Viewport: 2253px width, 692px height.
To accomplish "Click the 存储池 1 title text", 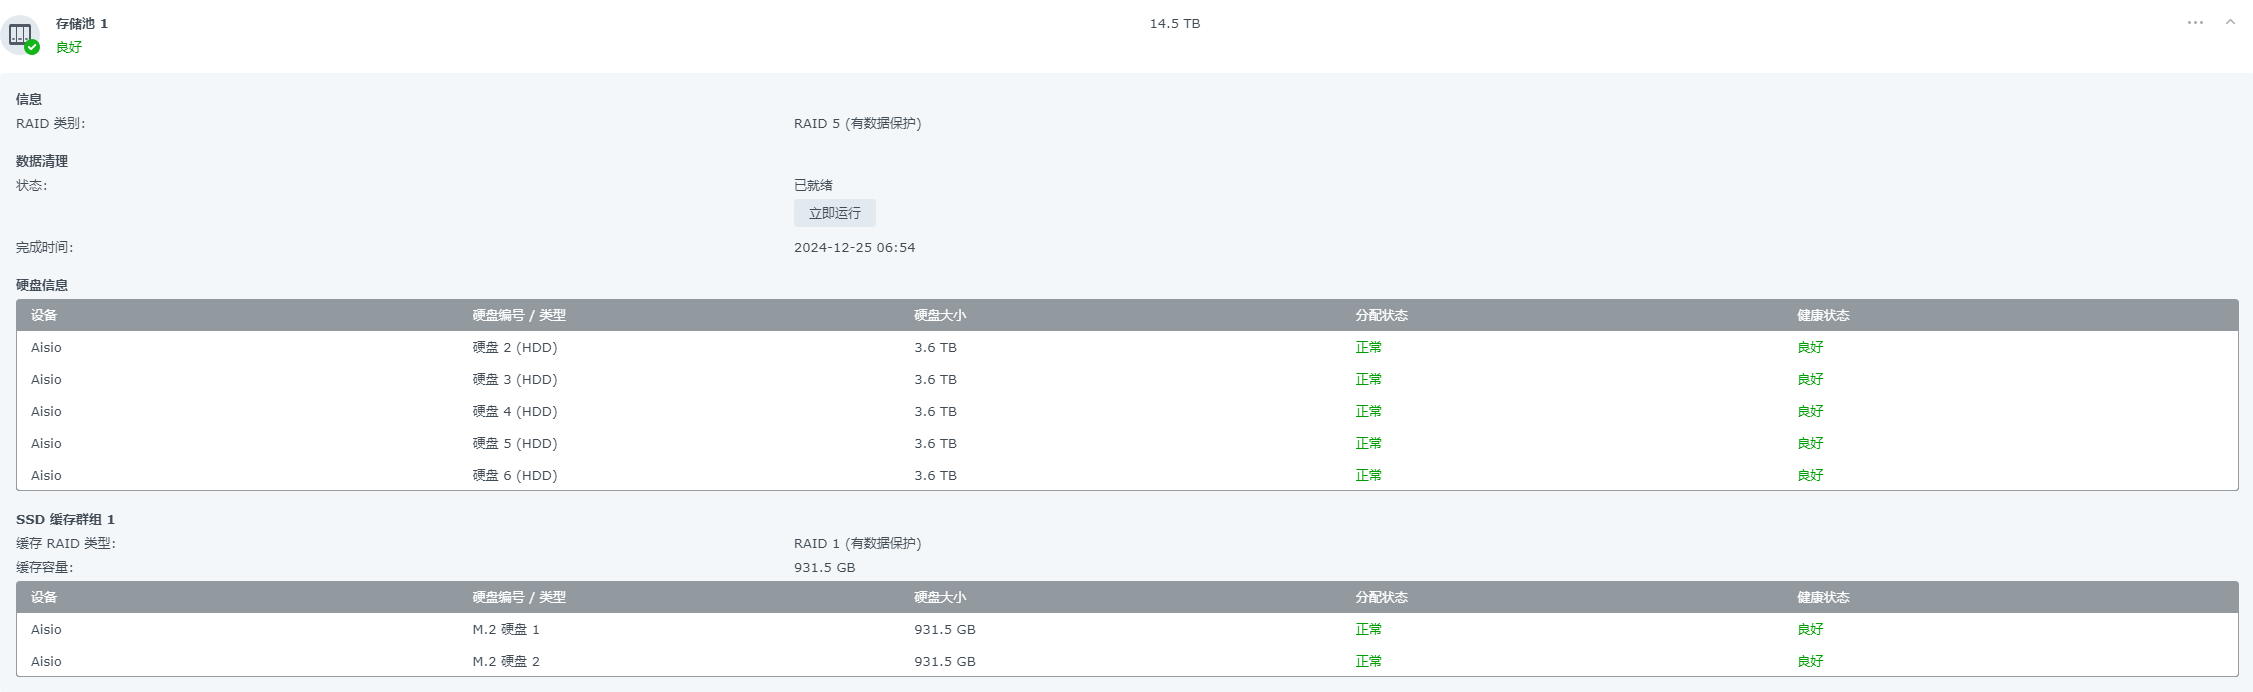I will pos(82,23).
